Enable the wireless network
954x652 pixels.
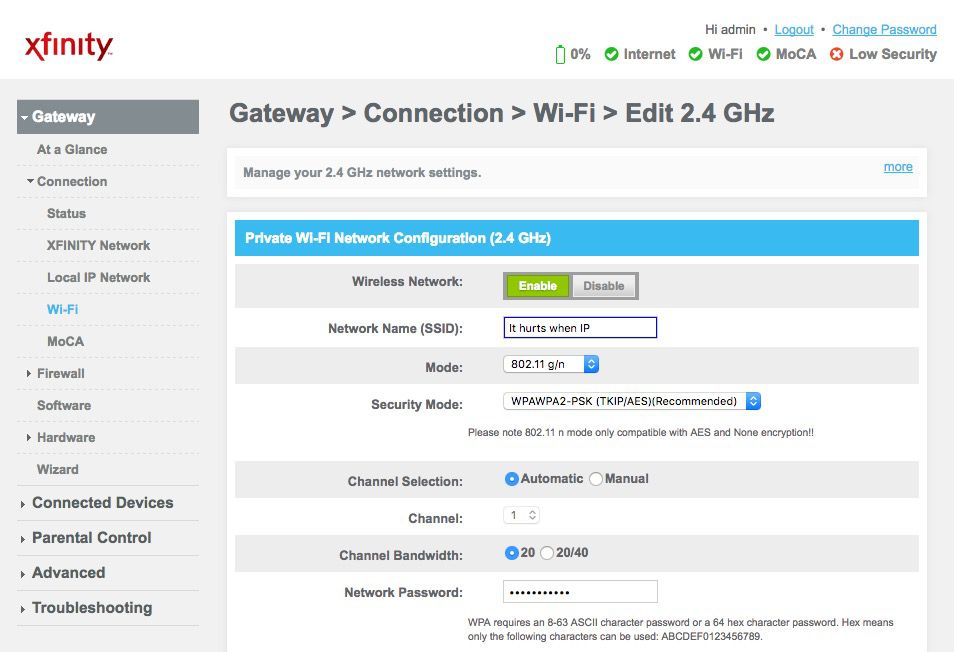point(537,286)
